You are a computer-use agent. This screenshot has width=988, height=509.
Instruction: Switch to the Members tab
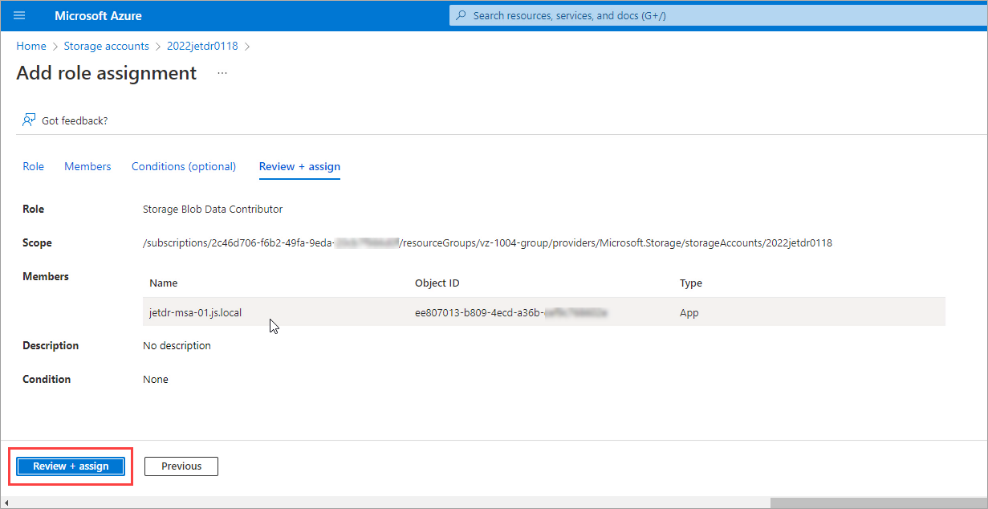[88, 166]
